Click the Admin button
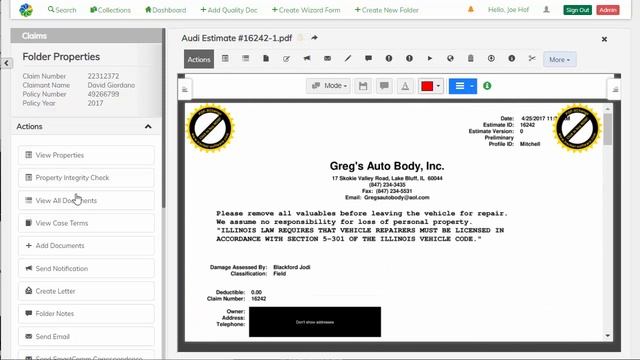640x360 pixels. click(x=608, y=10)
